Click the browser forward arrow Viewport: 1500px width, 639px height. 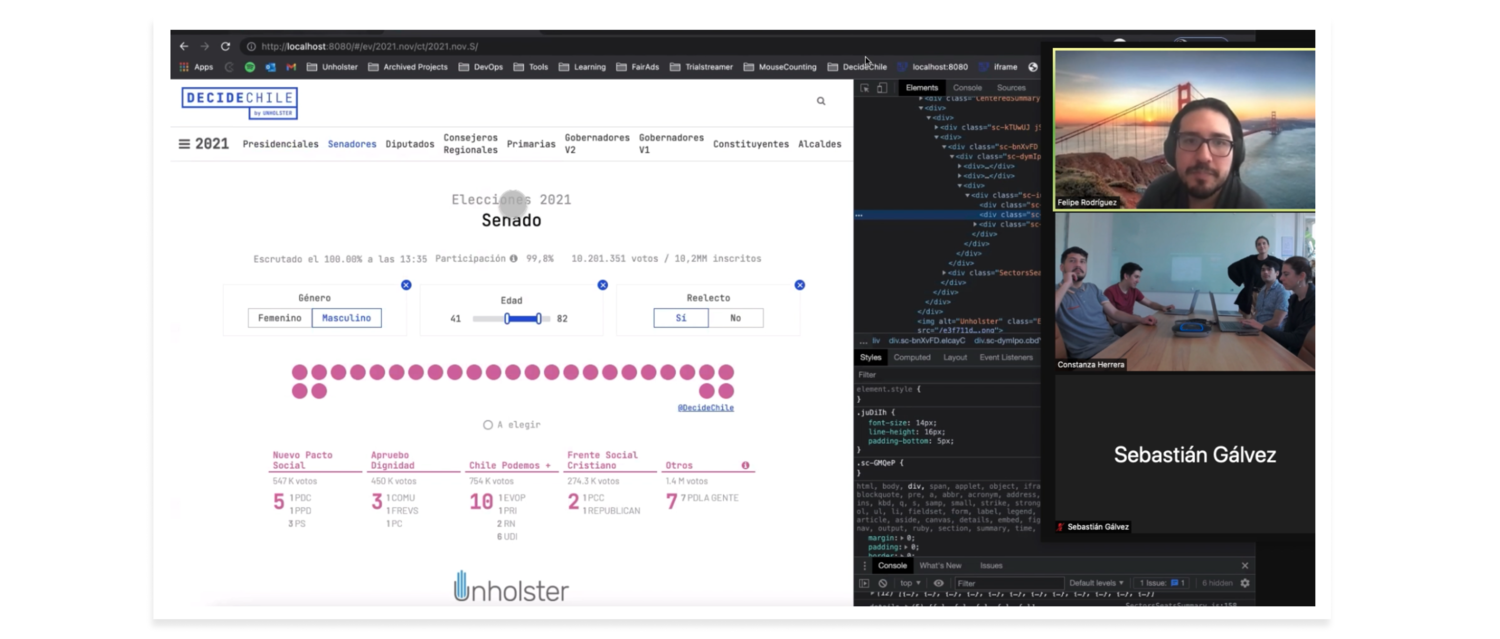pyautogui.click(x=204, y=46)
